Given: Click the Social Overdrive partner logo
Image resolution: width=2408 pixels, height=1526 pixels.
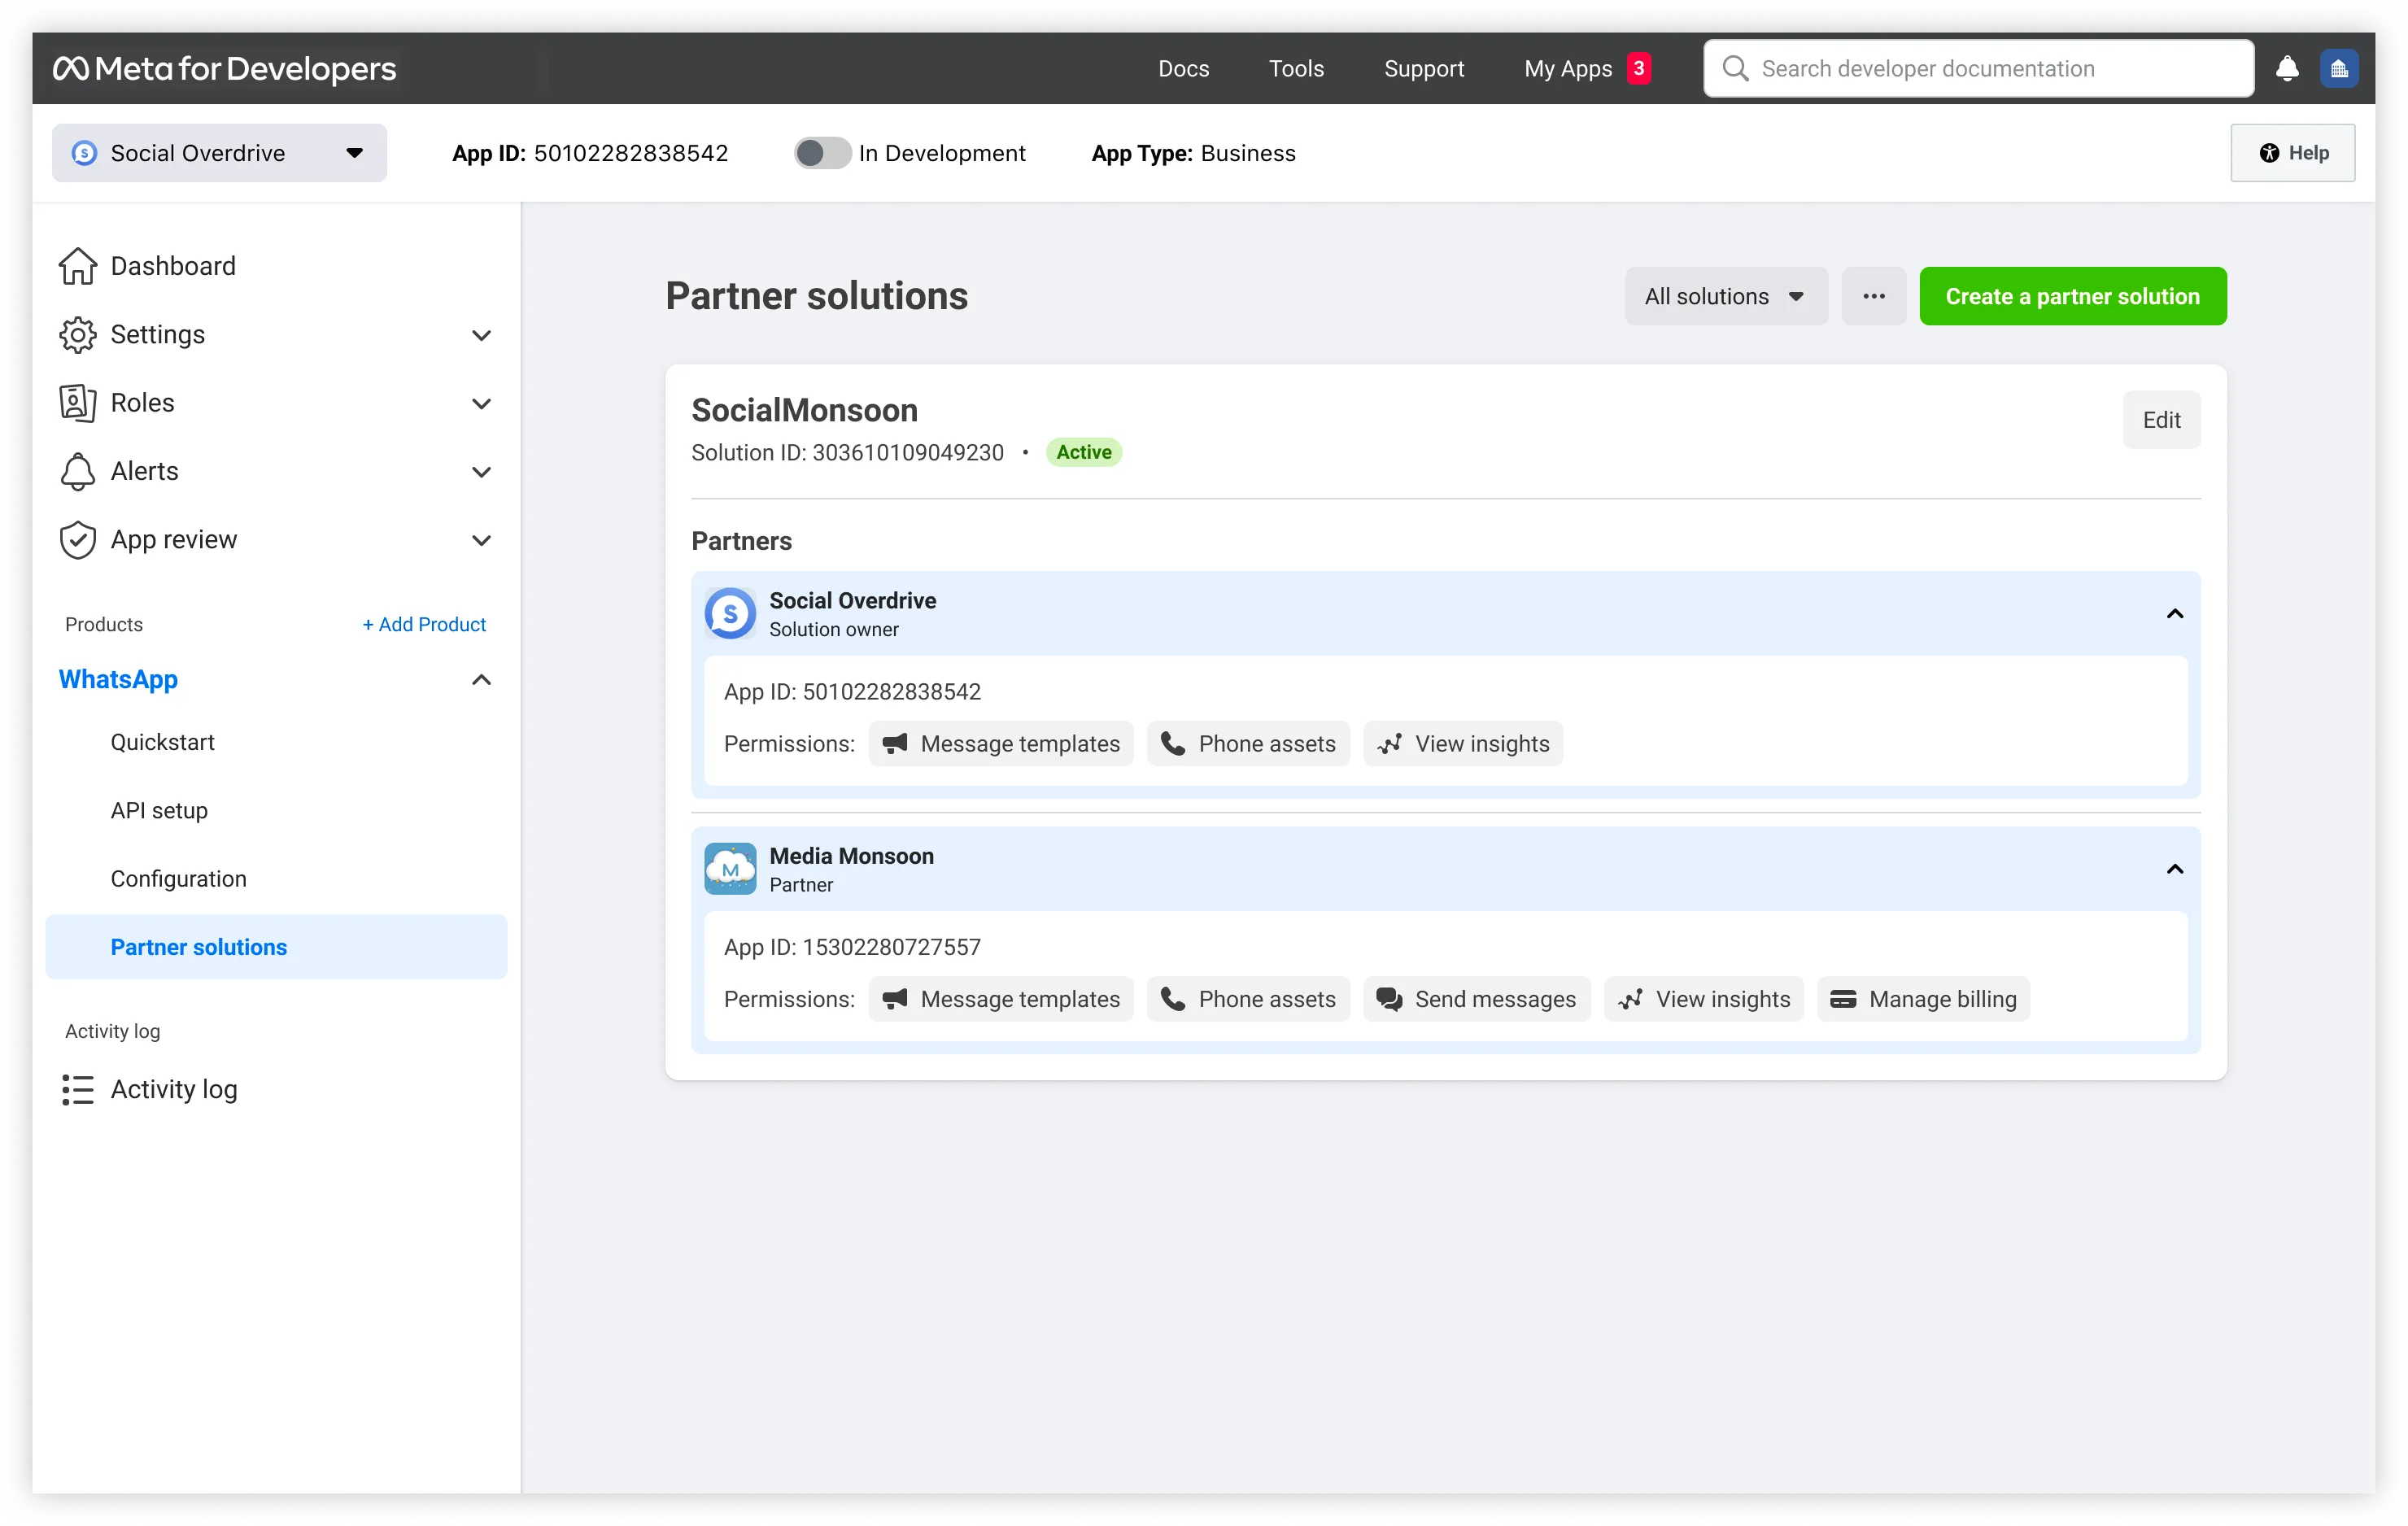Looking at the screenshot, I should click(x=730, y=614).
